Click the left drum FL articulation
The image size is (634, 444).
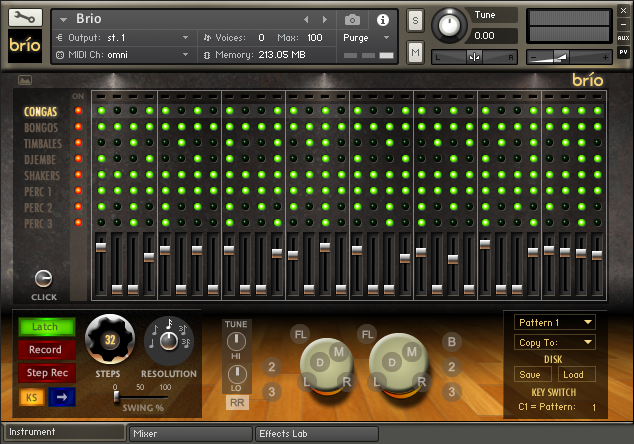coord(300,334)
